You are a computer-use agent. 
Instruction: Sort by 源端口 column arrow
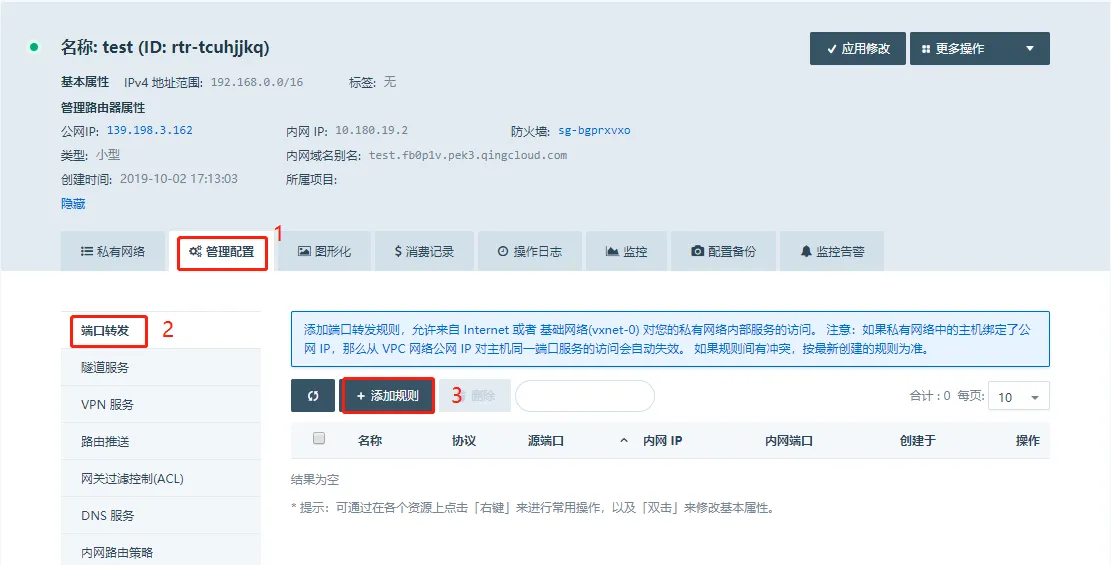point(624,440)
